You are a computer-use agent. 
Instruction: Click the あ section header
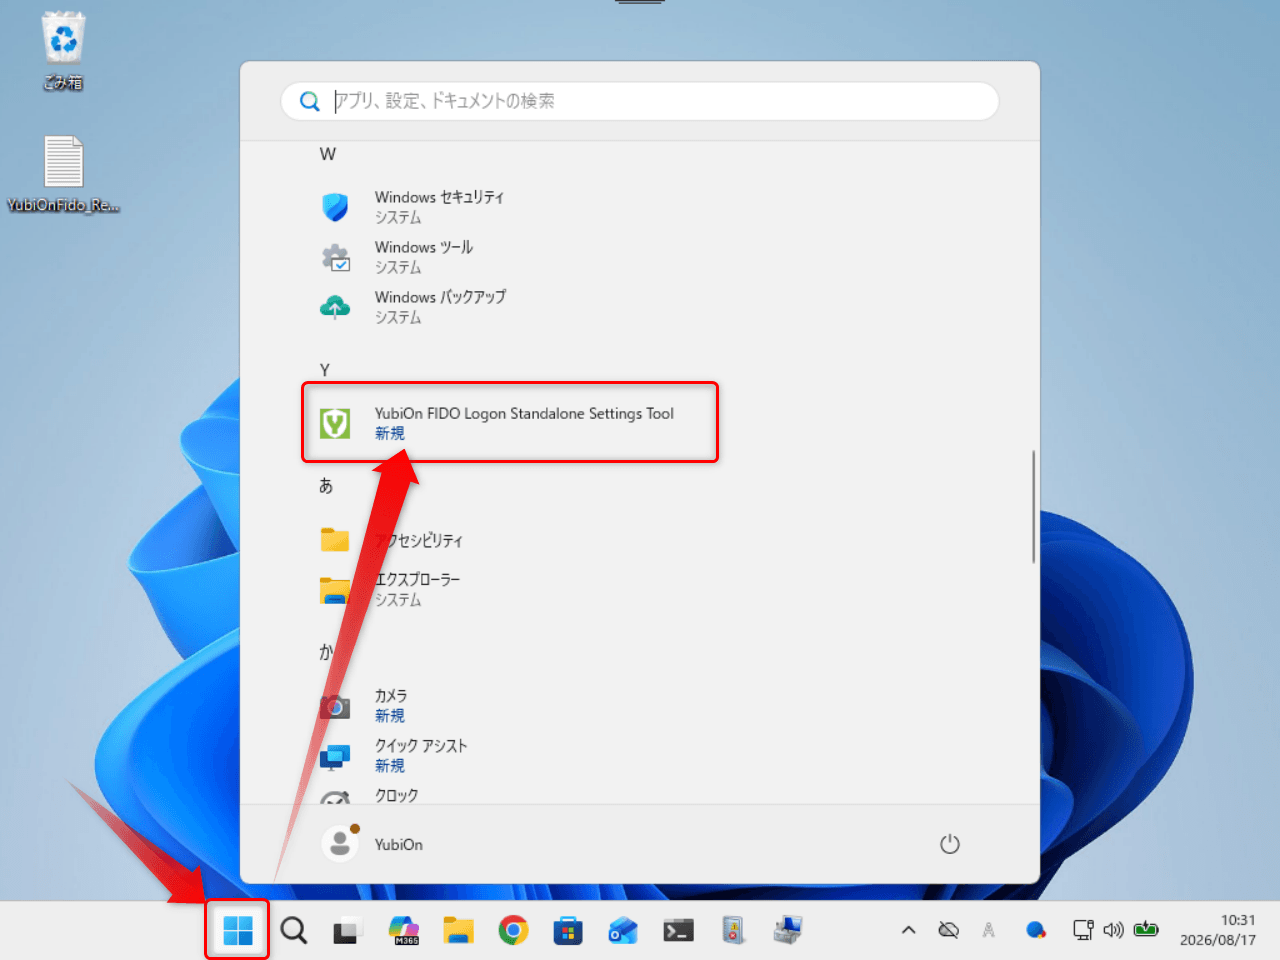[326, 486]
